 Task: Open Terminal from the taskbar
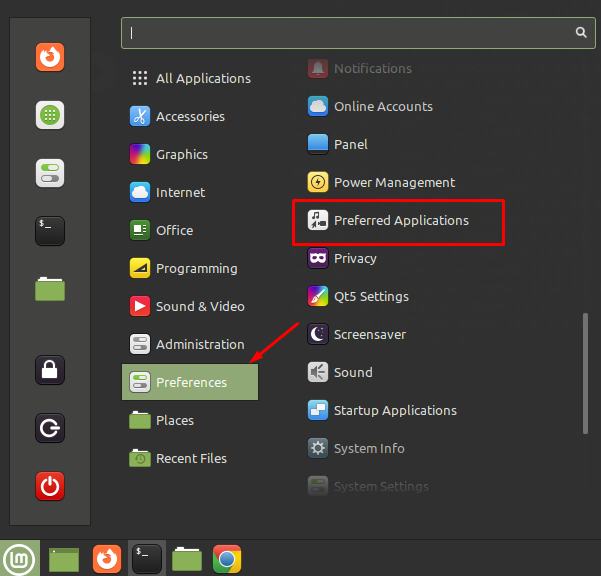[147, 559]
